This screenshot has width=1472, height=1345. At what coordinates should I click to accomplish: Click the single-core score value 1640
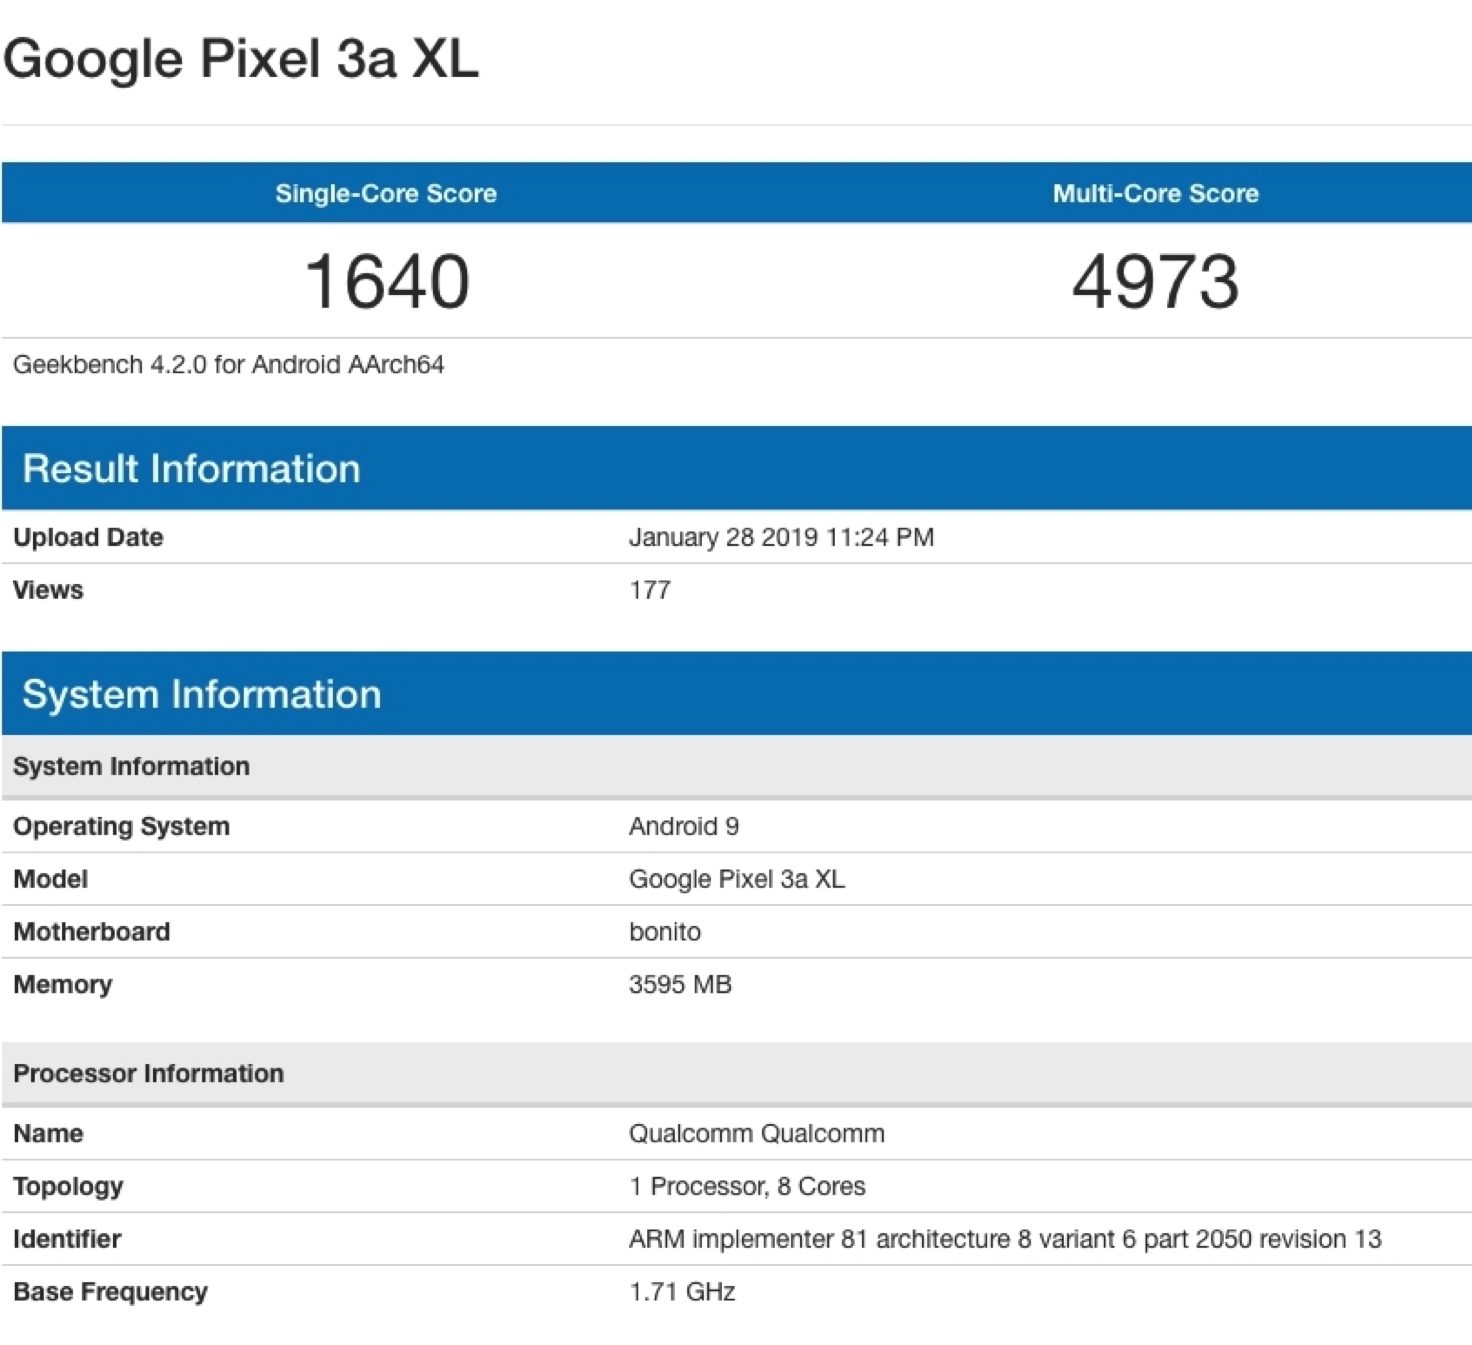click(386, 282)
